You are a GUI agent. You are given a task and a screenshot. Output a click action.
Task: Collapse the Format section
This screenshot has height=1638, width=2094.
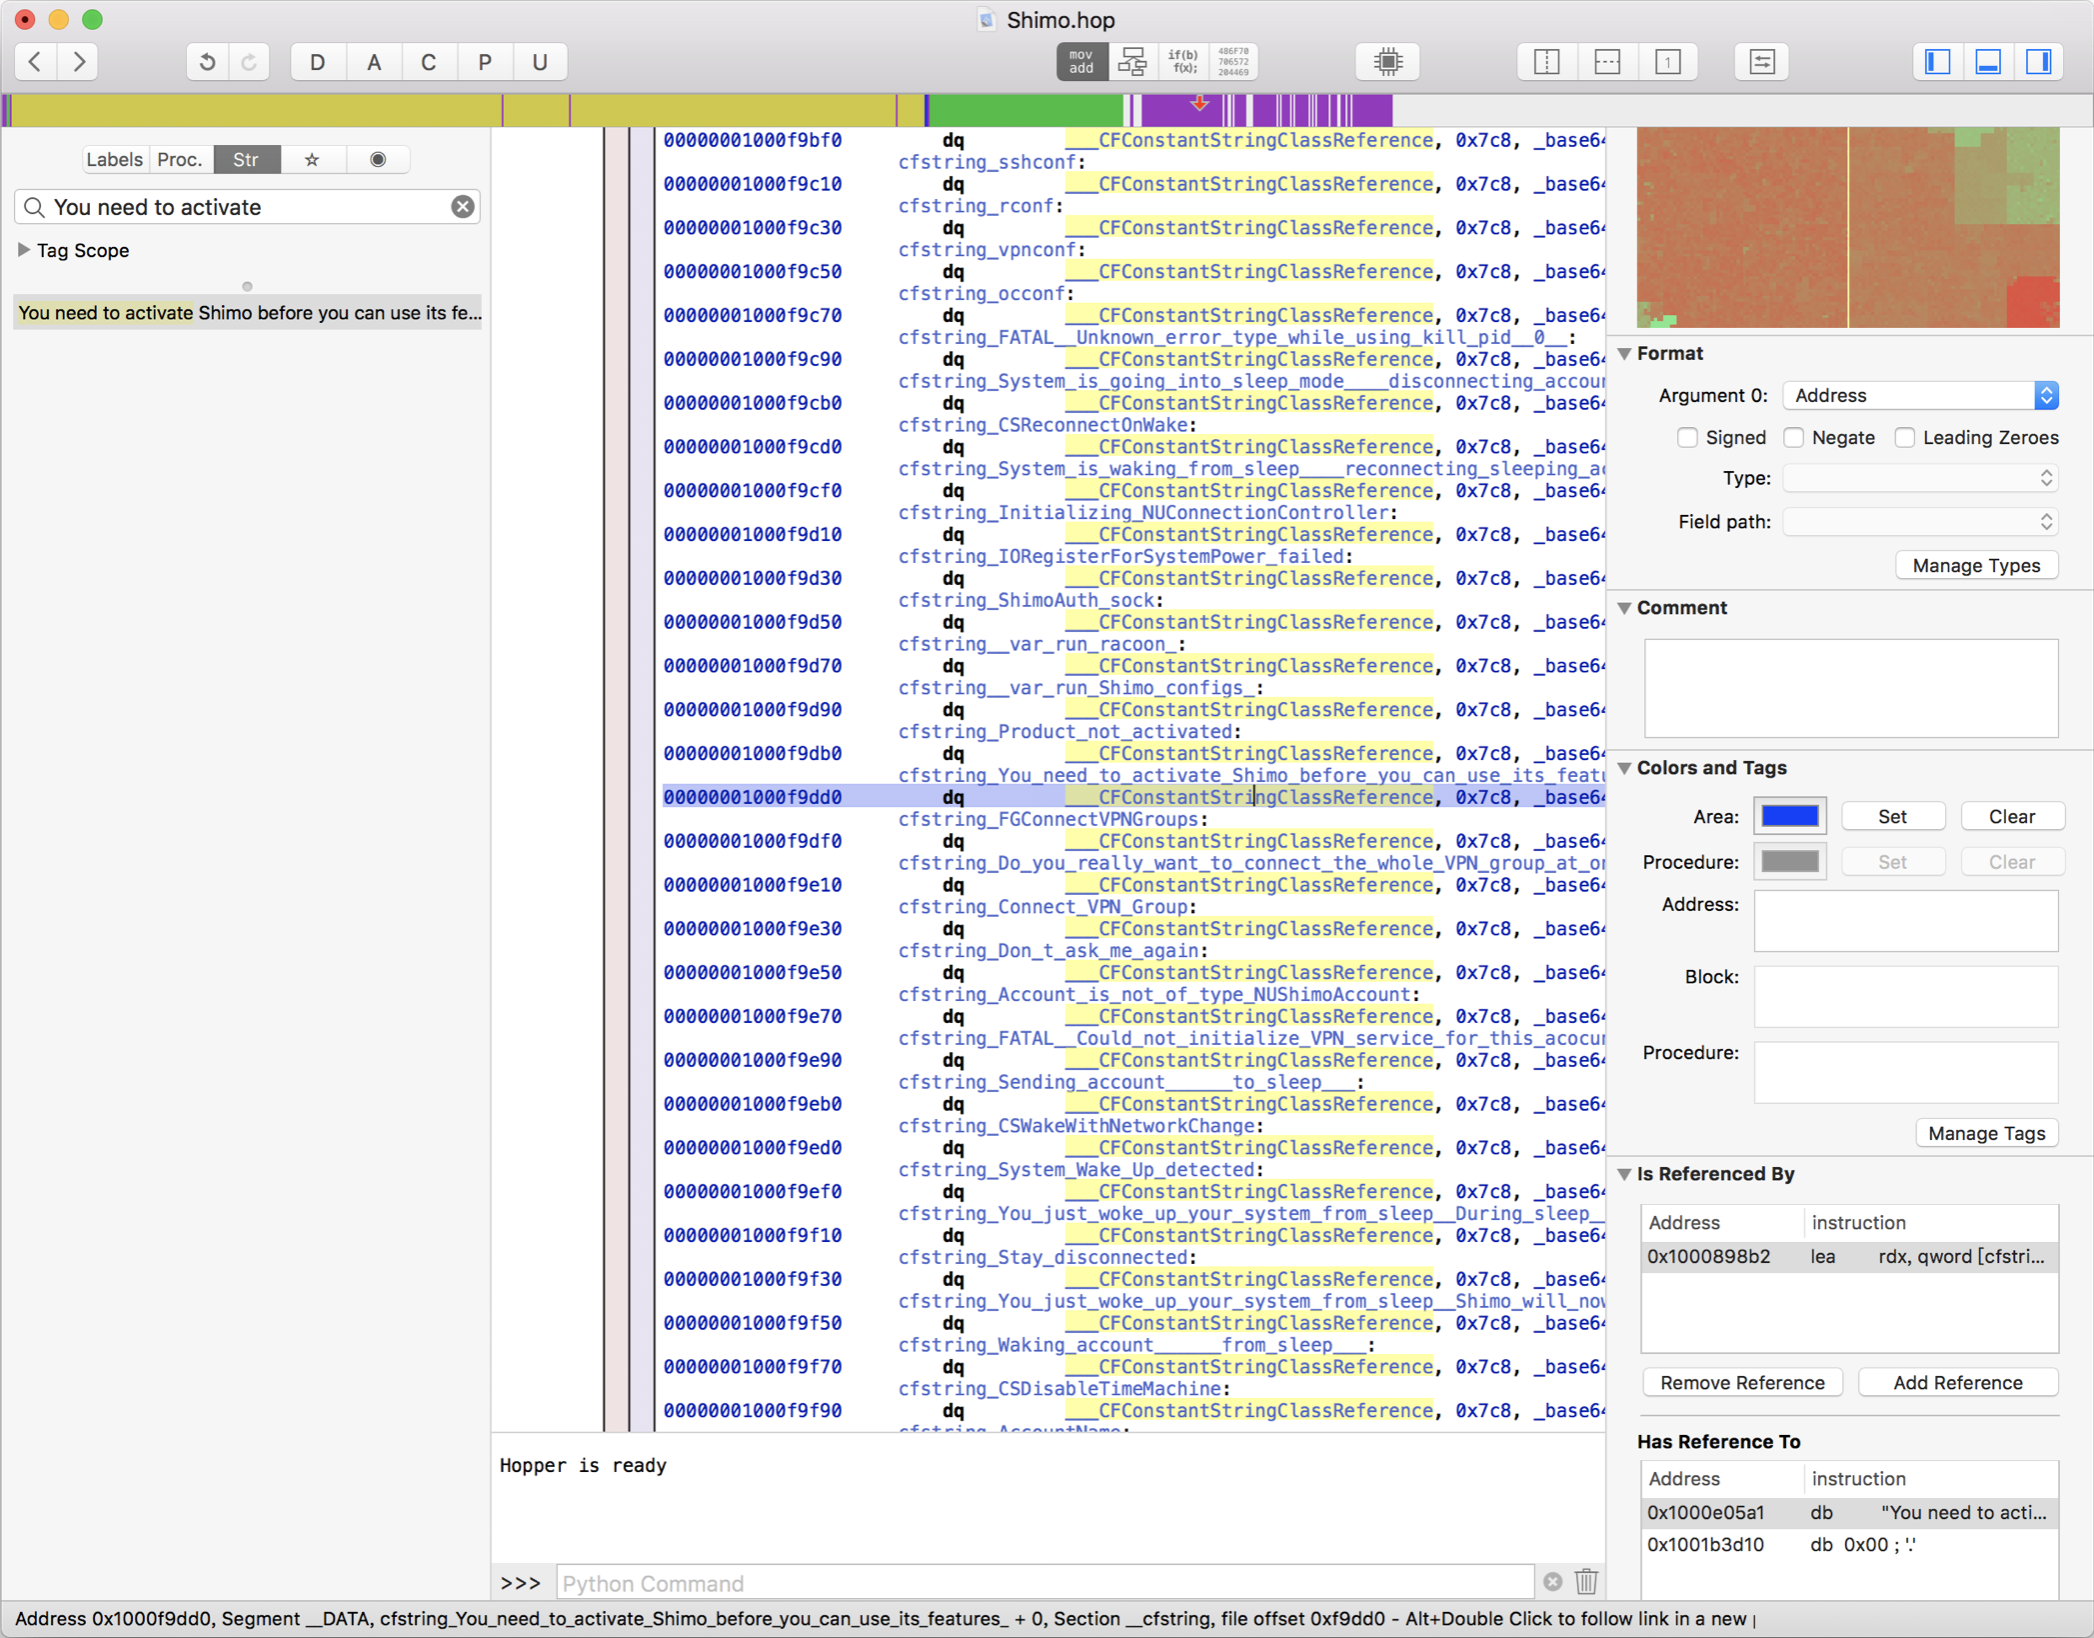[x=1625, y=354]
